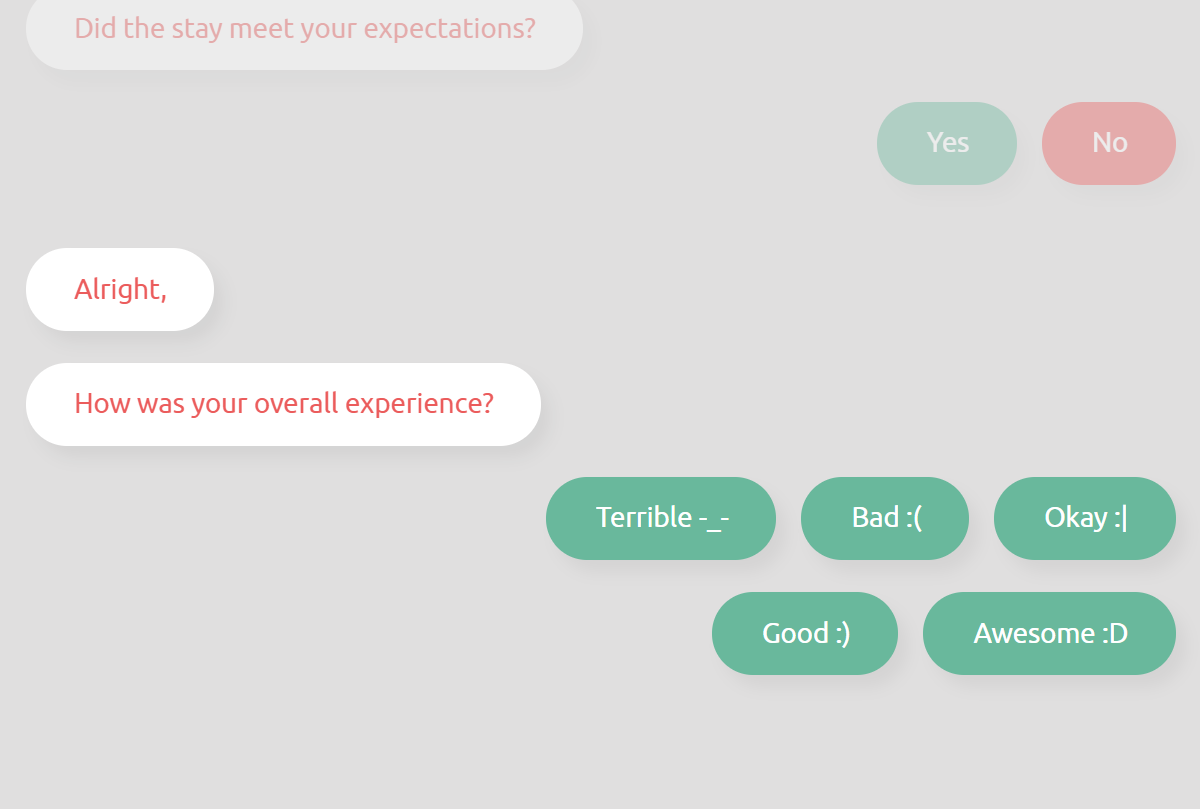Viewport: 1200px width, 809px height.
Task: Reply Good to the overall experience question
Action: coord(805,633)
